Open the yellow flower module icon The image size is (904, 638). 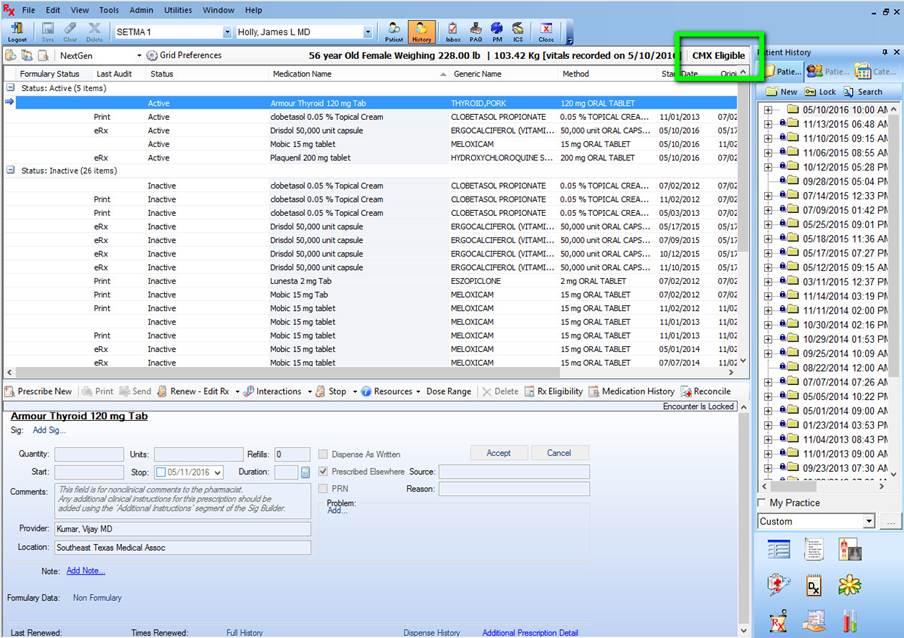pos(850,586)
